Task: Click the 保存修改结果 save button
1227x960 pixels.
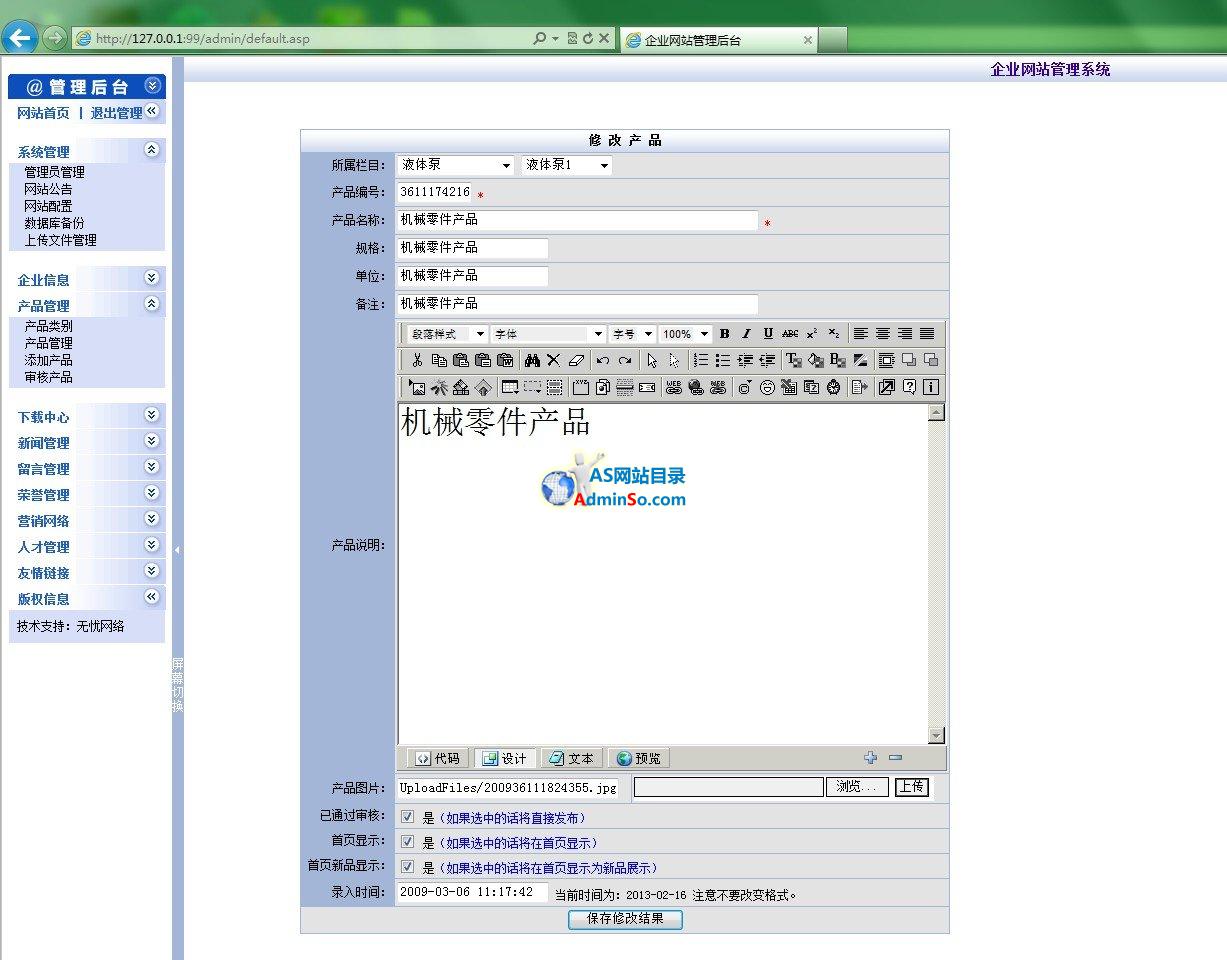Action: point(625,919)
